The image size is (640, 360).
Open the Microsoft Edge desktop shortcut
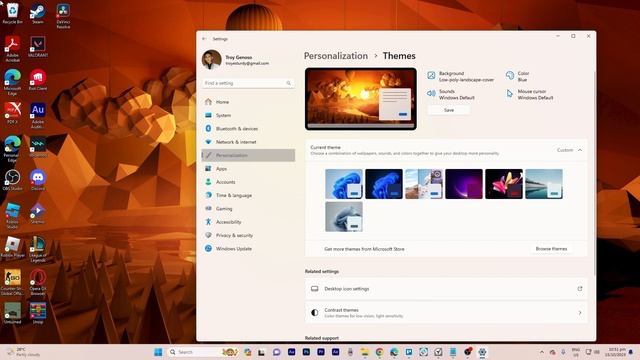[x=13, y=82]
